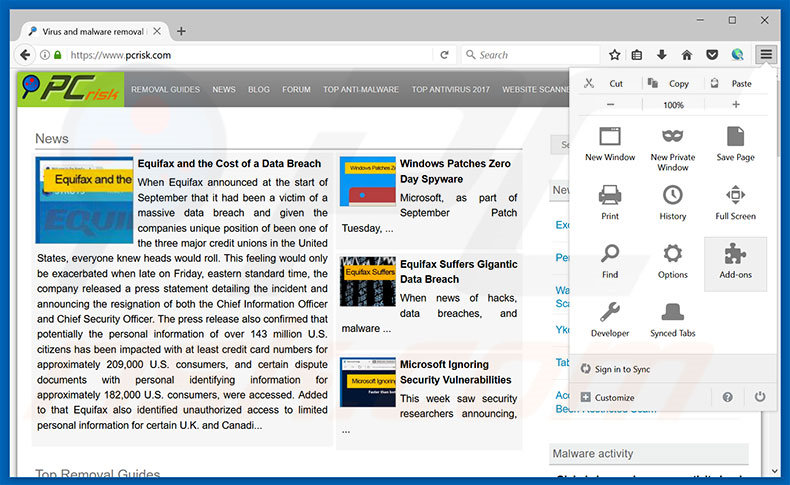The image size is (790, 485).
Task: Open Equifax and the Cost of a Data Breach headline
Action: 229,164
